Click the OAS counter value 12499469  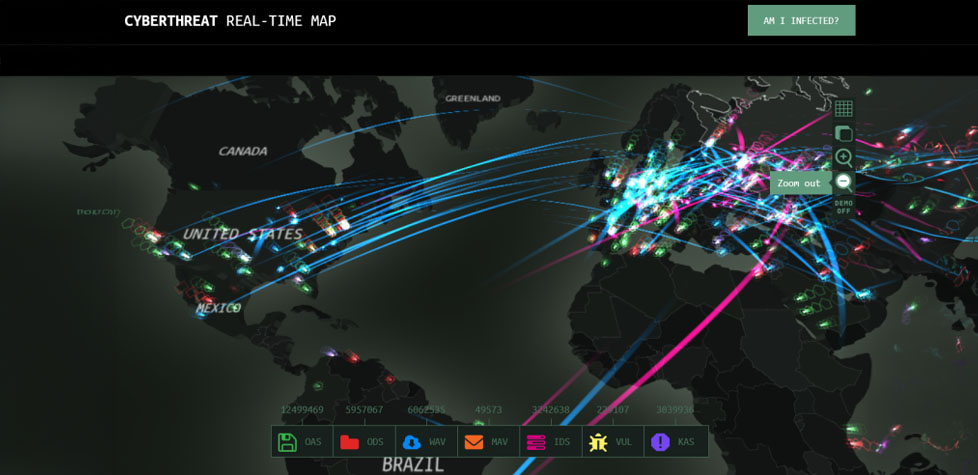[302, 410]
